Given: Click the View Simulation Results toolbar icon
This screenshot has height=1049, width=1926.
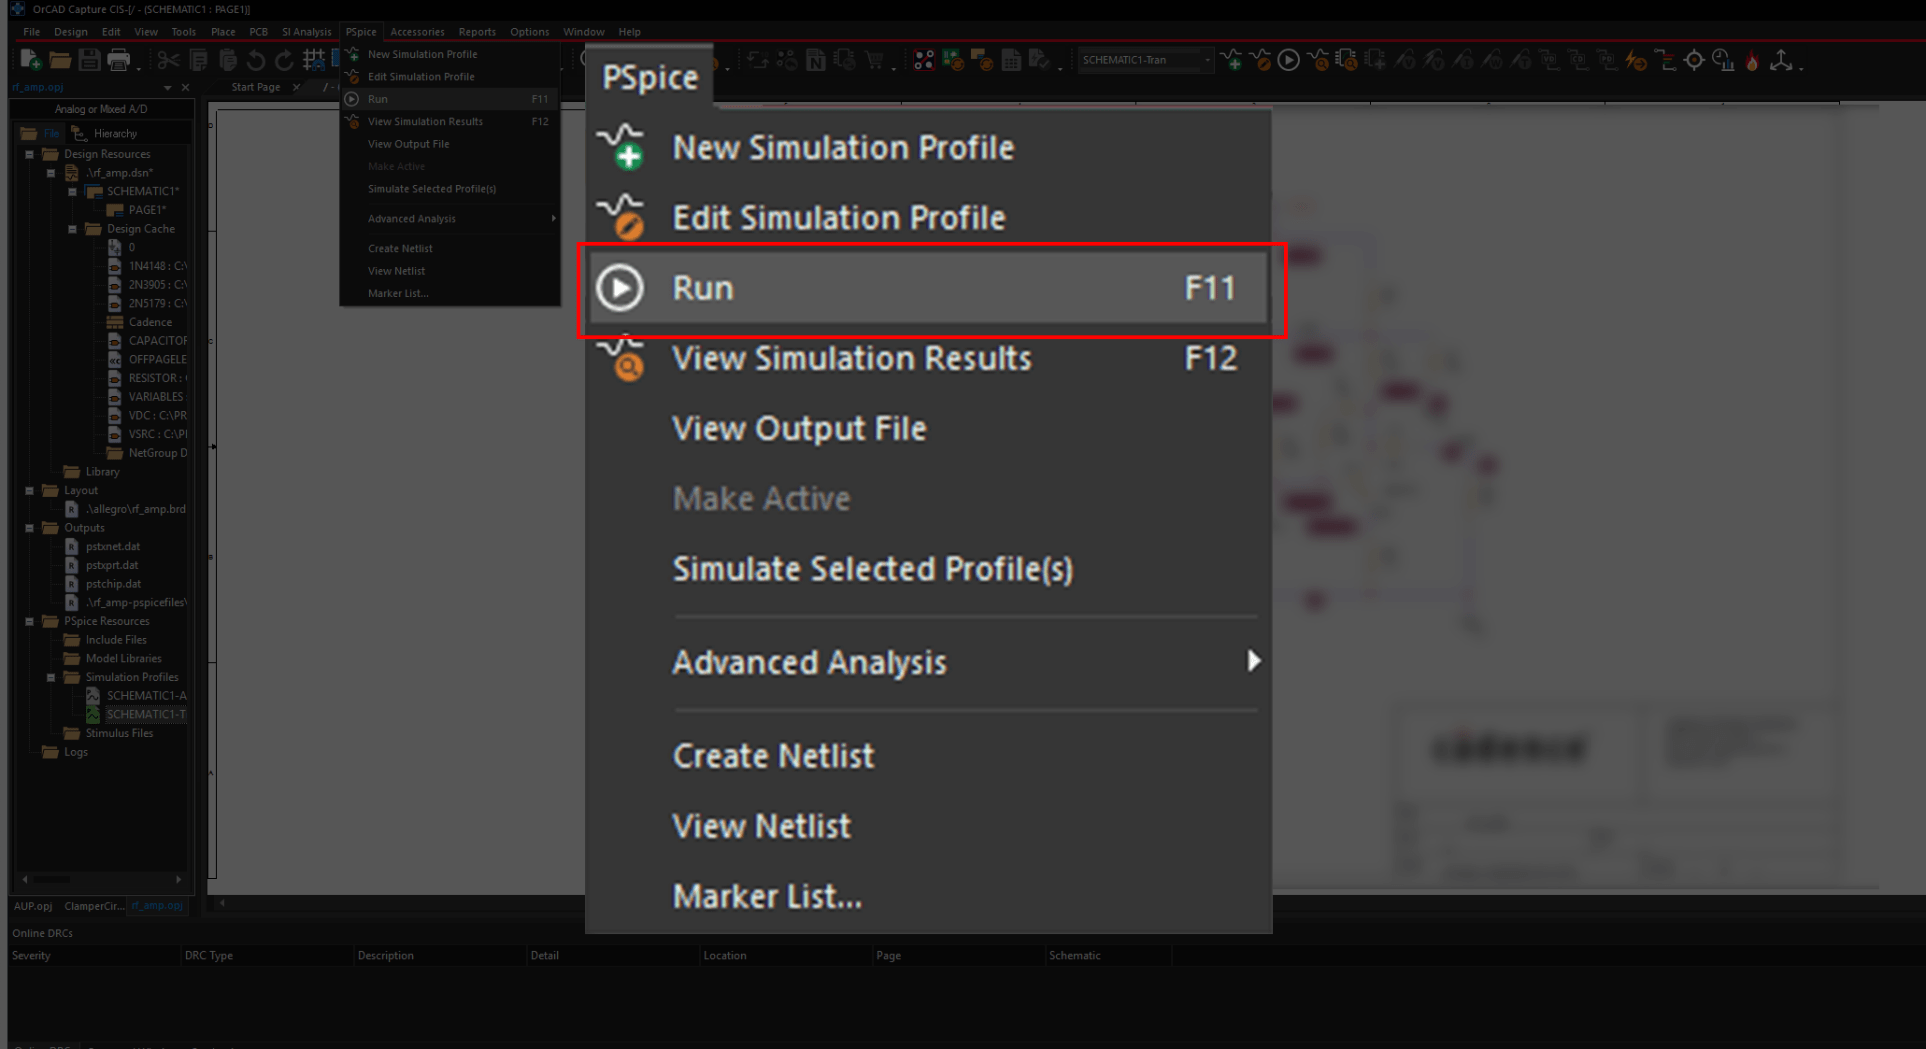Looking at the screenshot, I should (1319, 61).
